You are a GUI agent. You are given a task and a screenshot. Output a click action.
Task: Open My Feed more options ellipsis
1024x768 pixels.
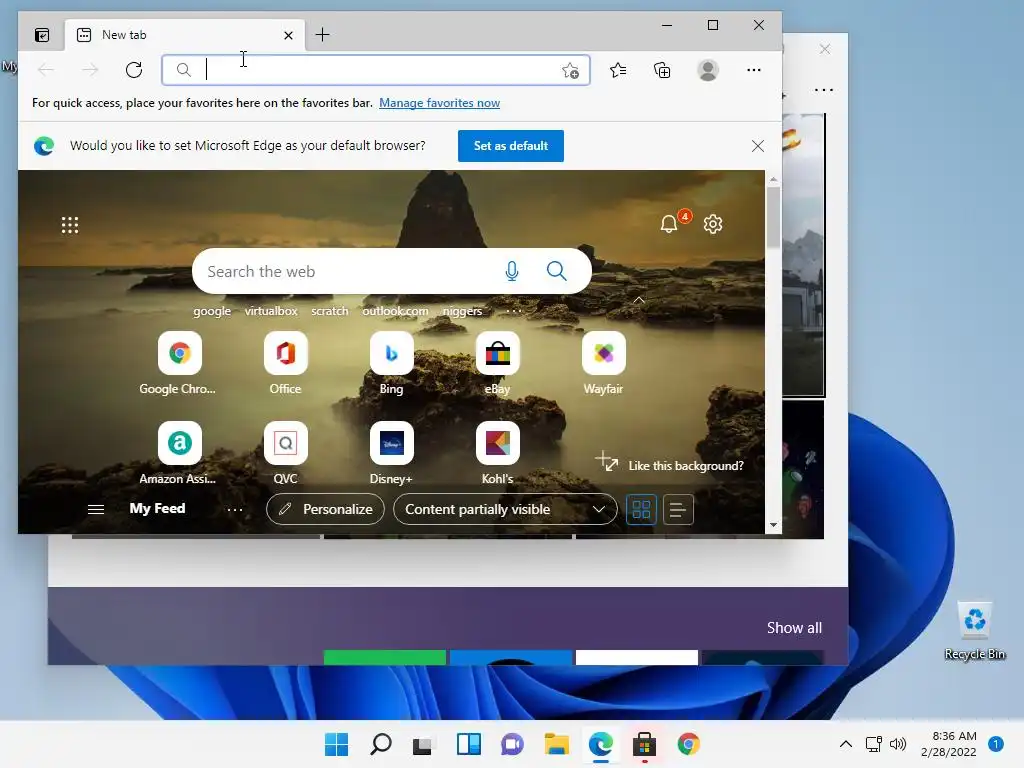(235, 509)
